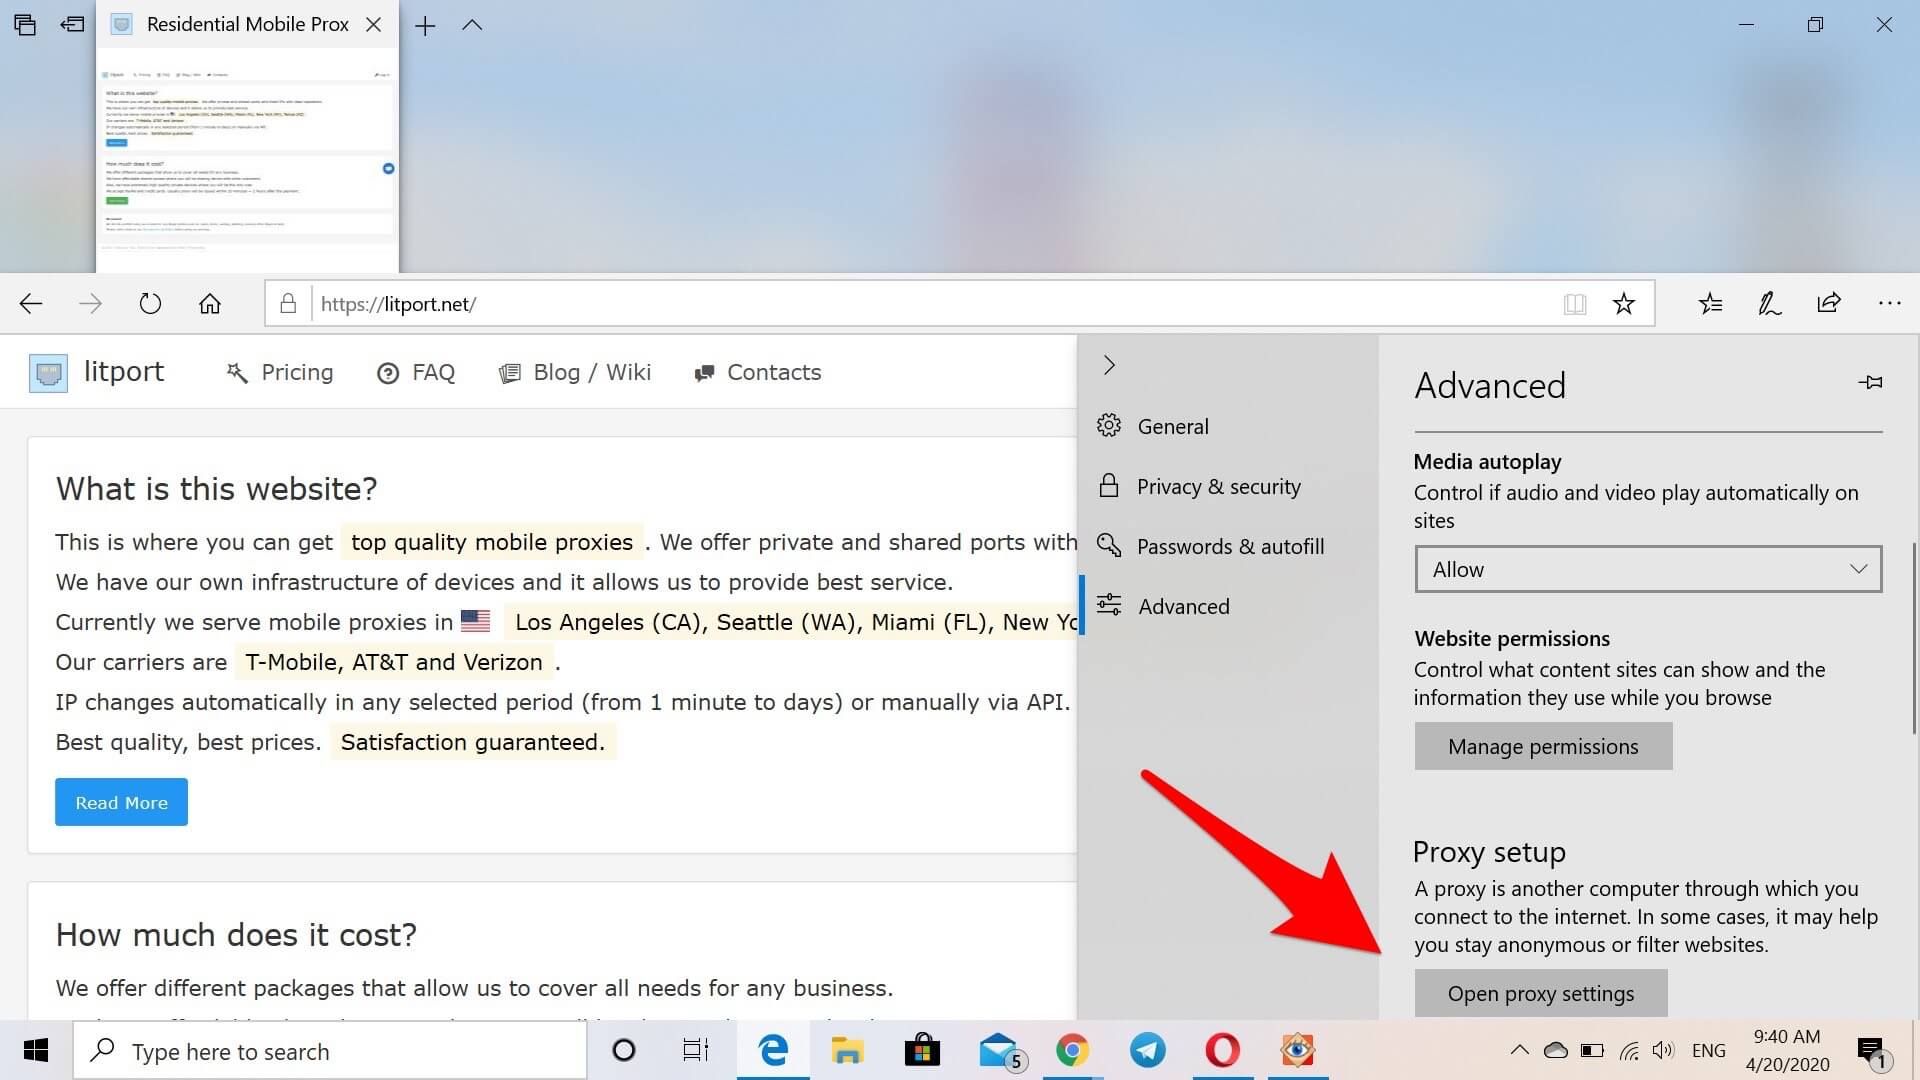Viewport: 1920px width, 1080px height.
Task: Go to the home page icon
Action: 210,304
